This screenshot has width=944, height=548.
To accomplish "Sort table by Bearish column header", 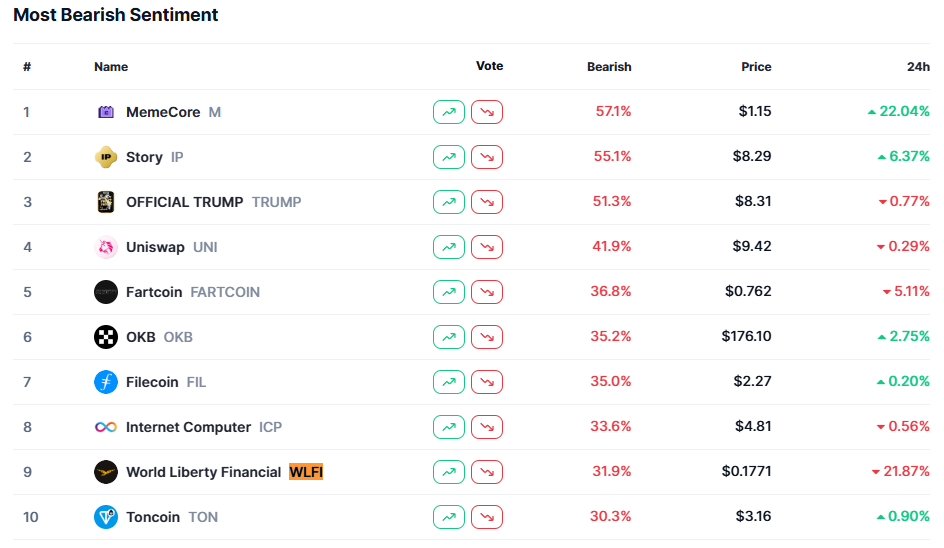I will click(x=609, y=67).
